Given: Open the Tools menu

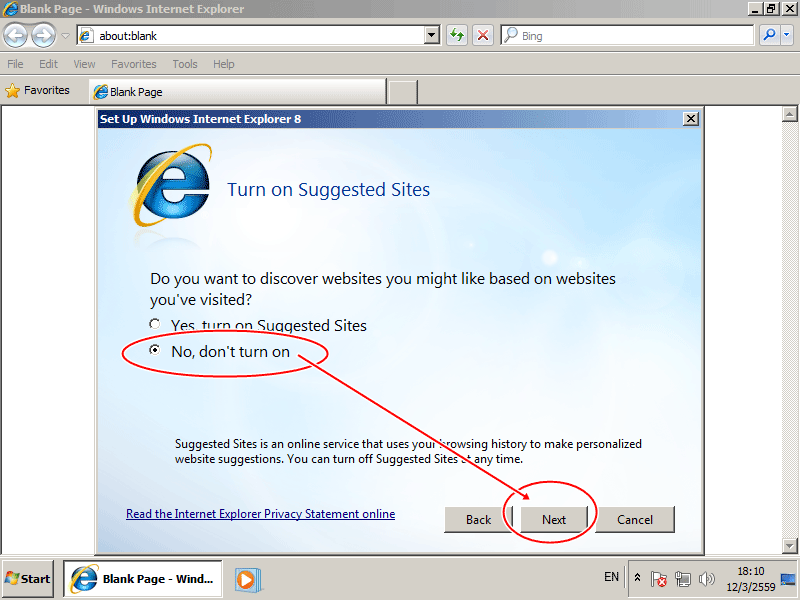Looking at the screenshot, I should click(x=185, y=64).
